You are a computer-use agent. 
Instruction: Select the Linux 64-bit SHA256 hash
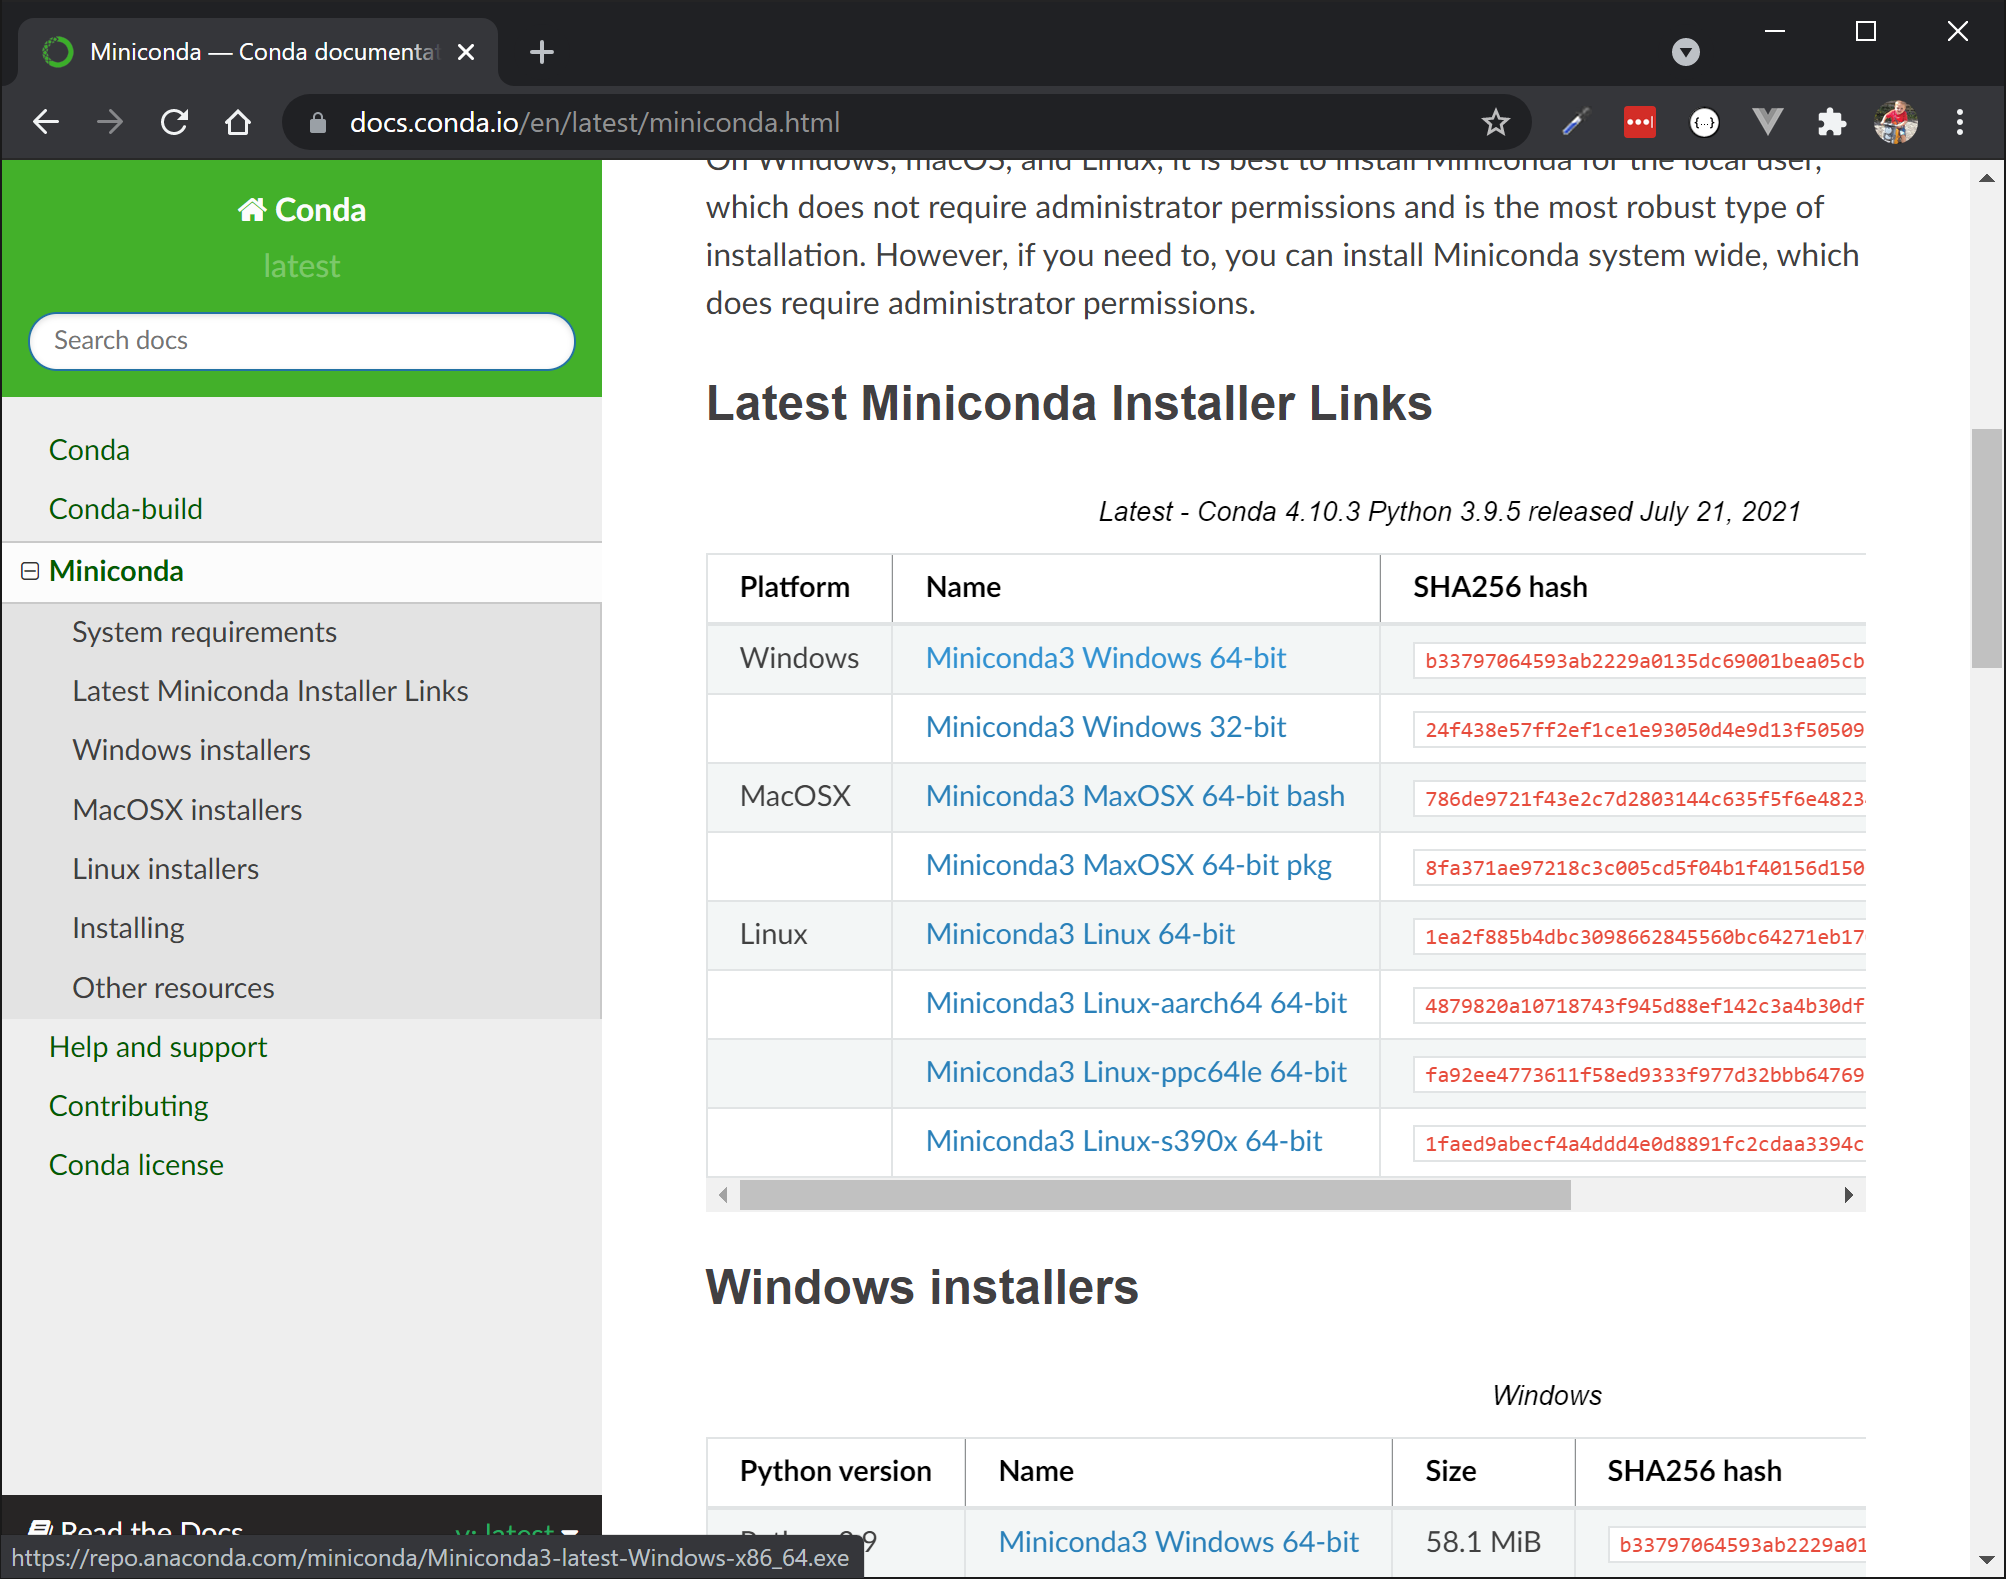[1640, 937]
